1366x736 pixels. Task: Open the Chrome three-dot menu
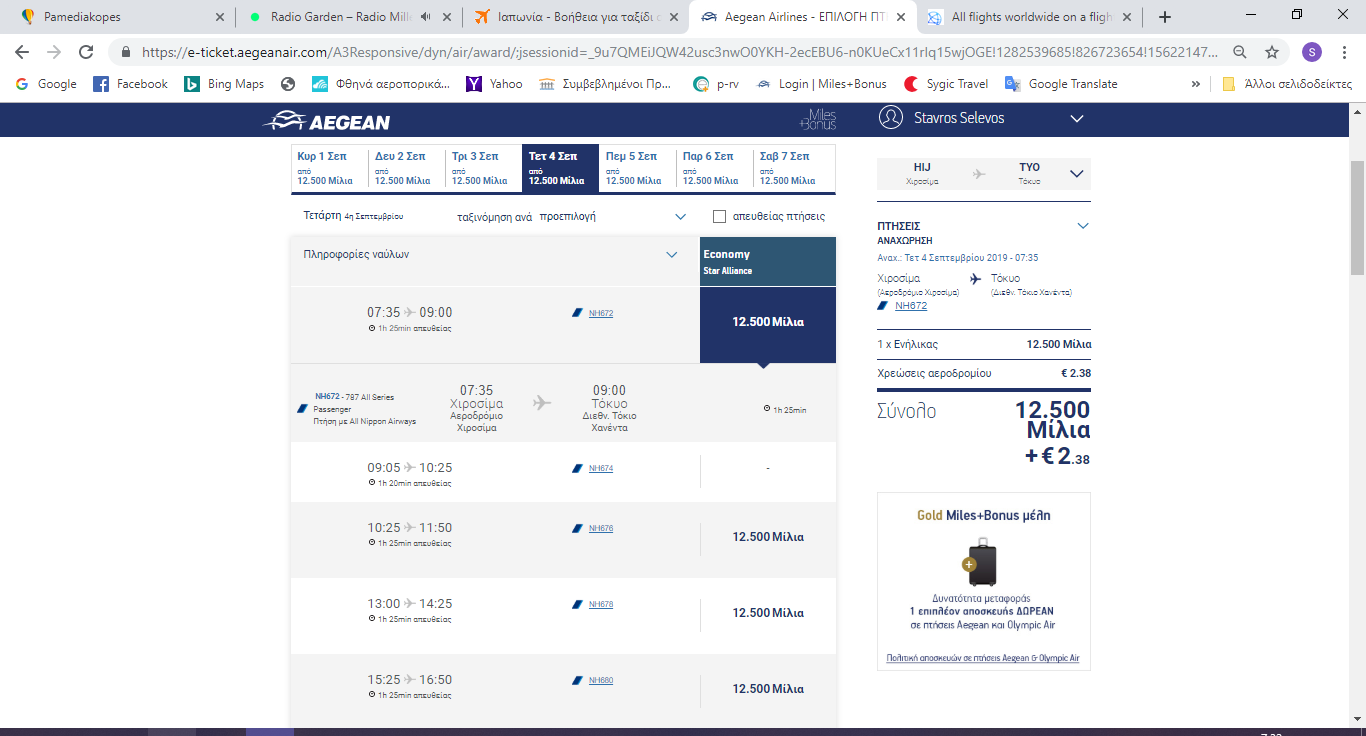pyautogui.click(x=1345, y=53)
